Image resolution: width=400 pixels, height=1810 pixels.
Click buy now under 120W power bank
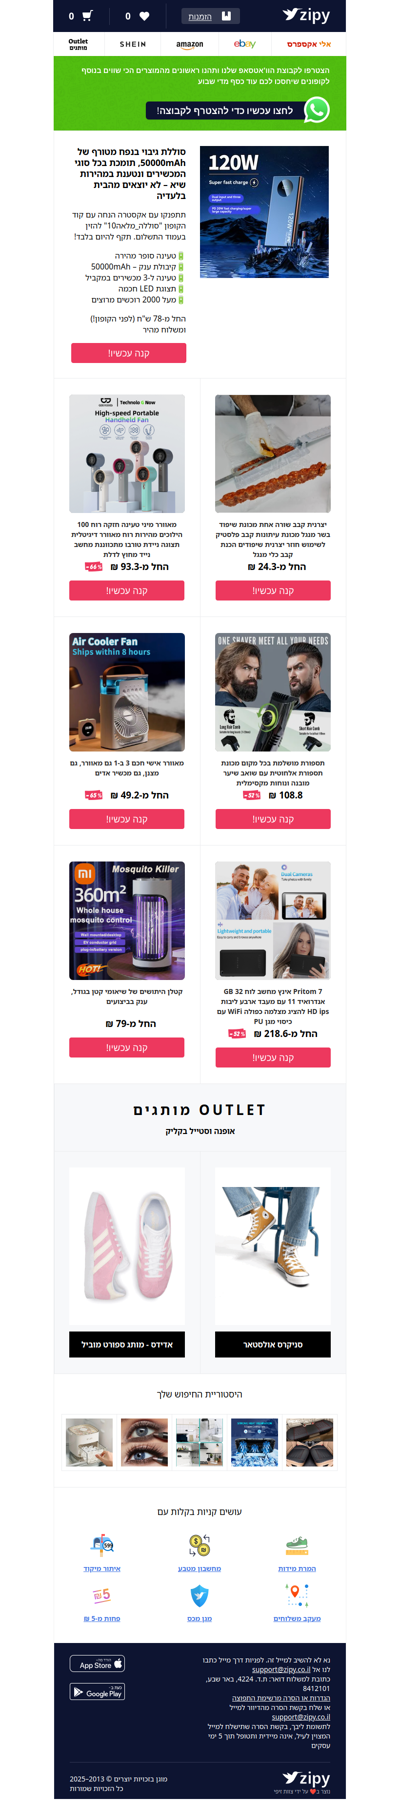tap(128, 352)
